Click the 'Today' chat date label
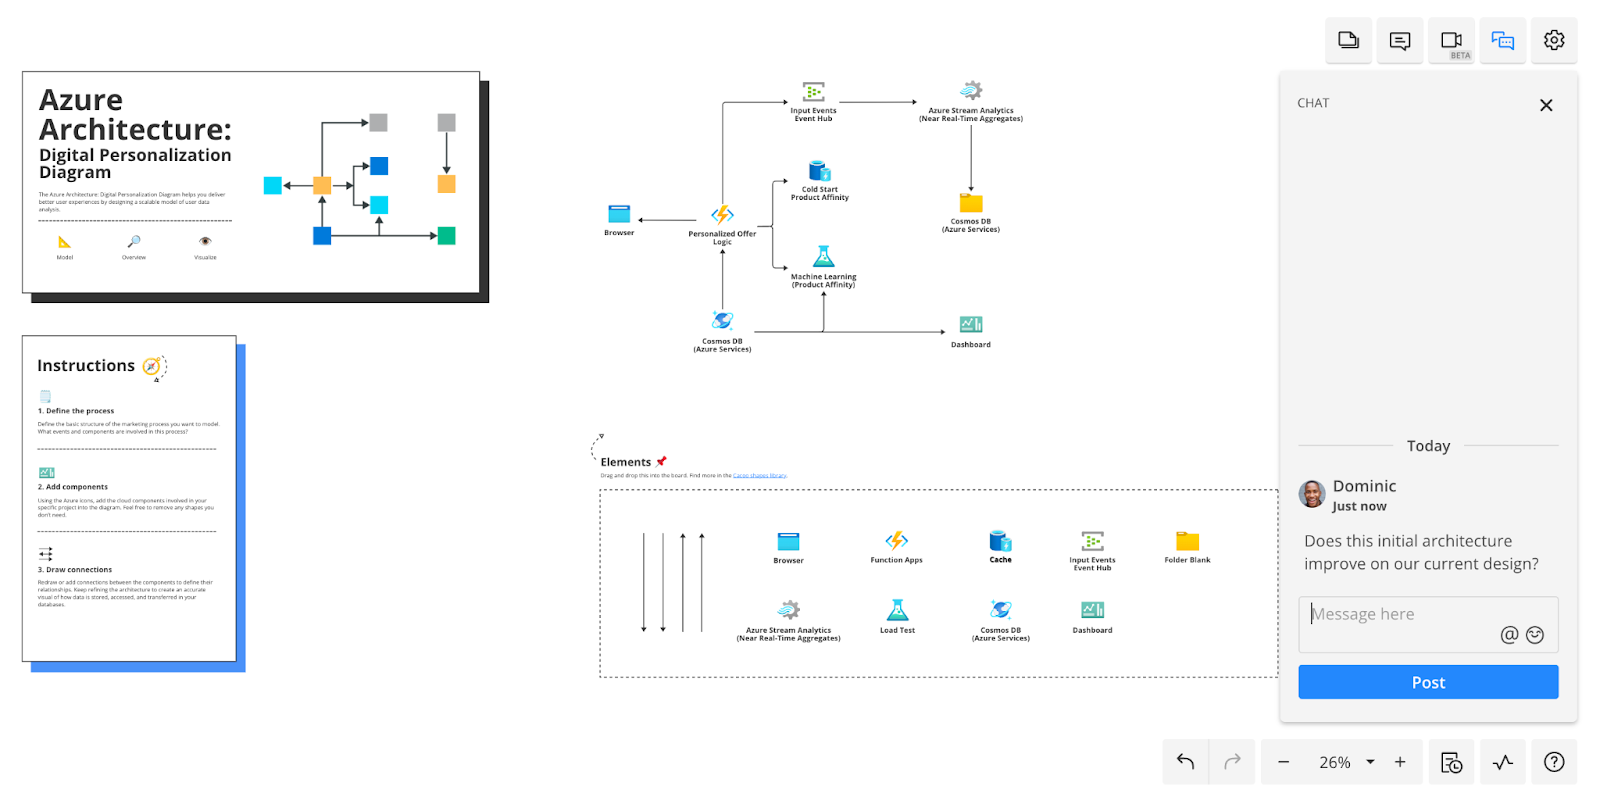The width and height of the screenshot is (1600, 804). pos(1428,446)
